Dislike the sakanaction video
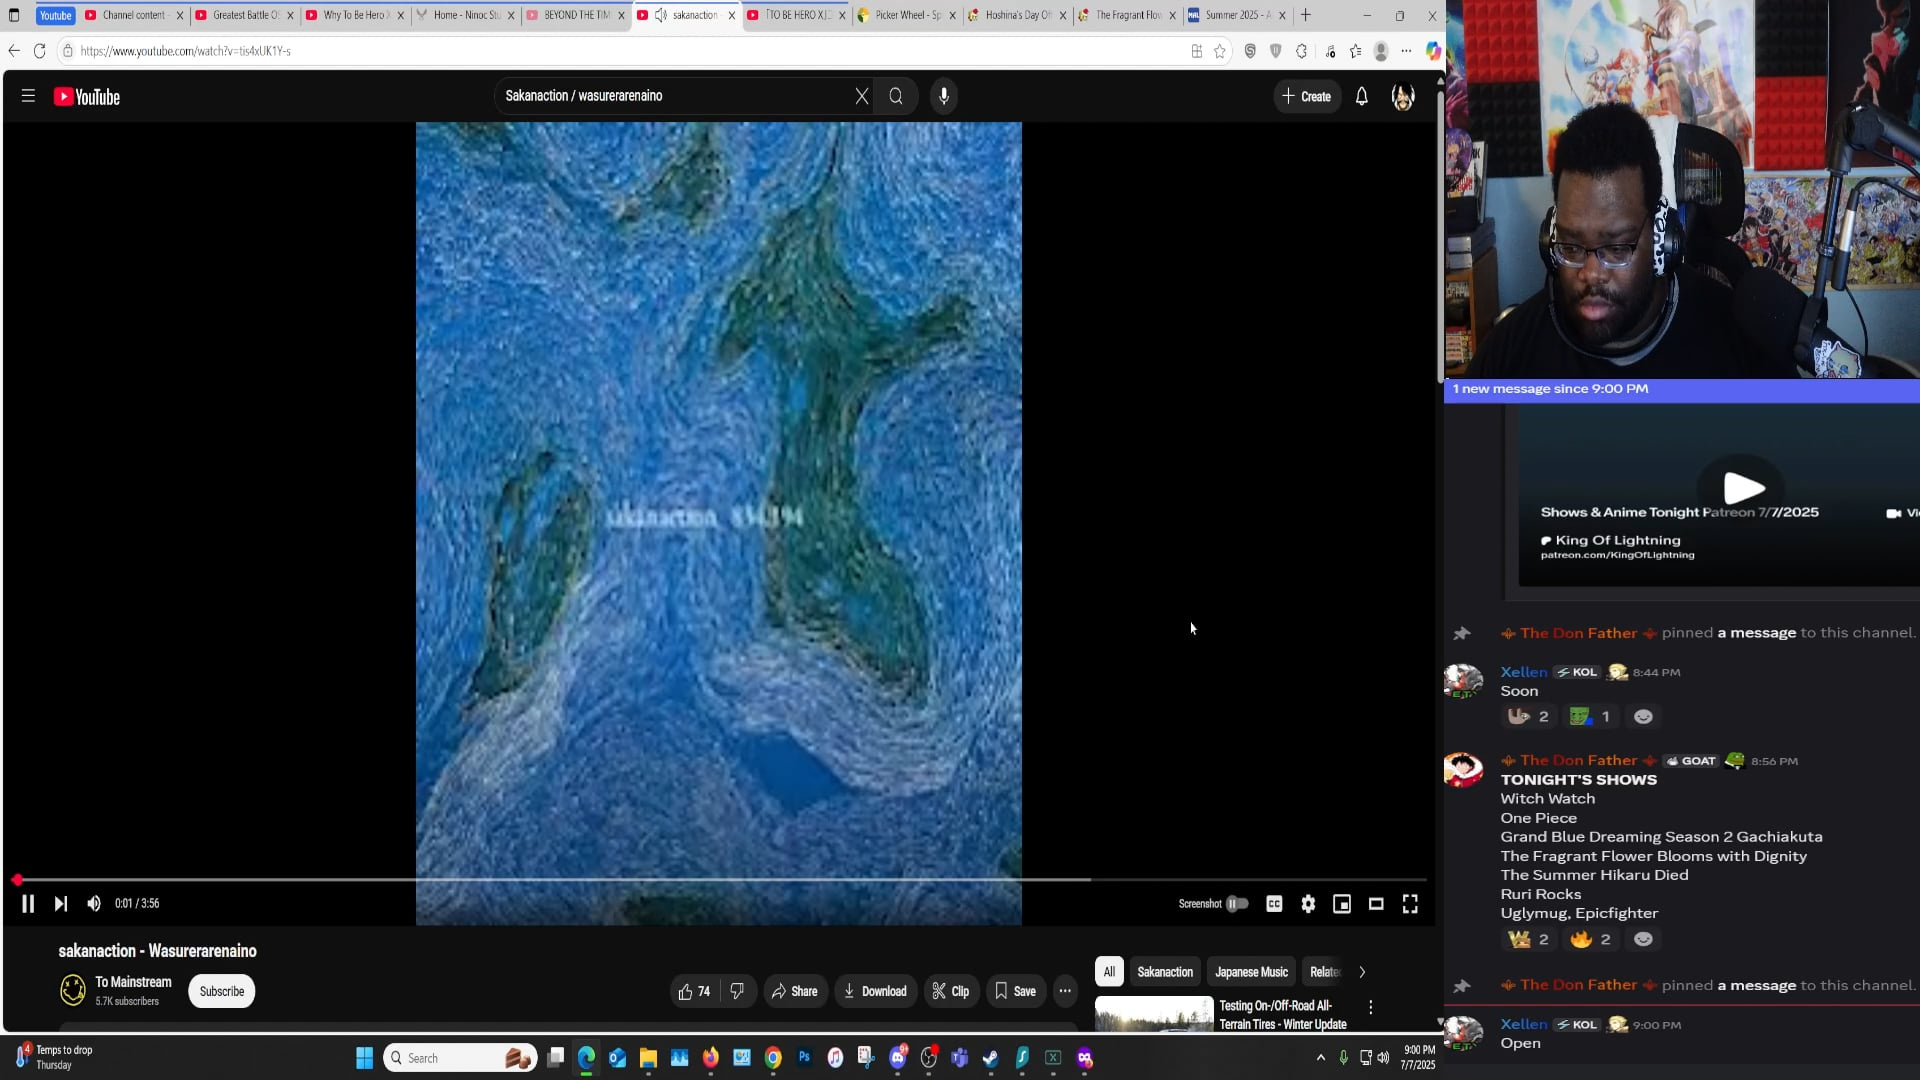1920x1080 pixels. [x=737, y=991]
